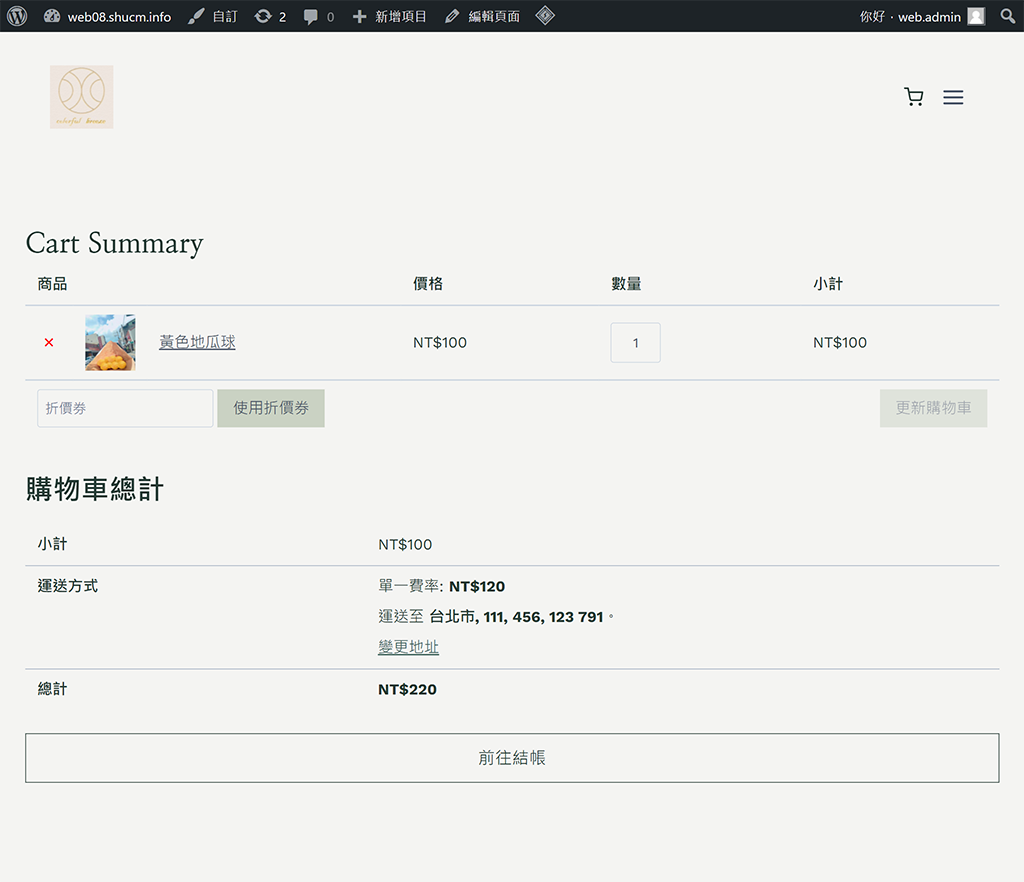Click the admin bar search magnifier icon
Viewport: 1024px width, 882px height.
1007,16
